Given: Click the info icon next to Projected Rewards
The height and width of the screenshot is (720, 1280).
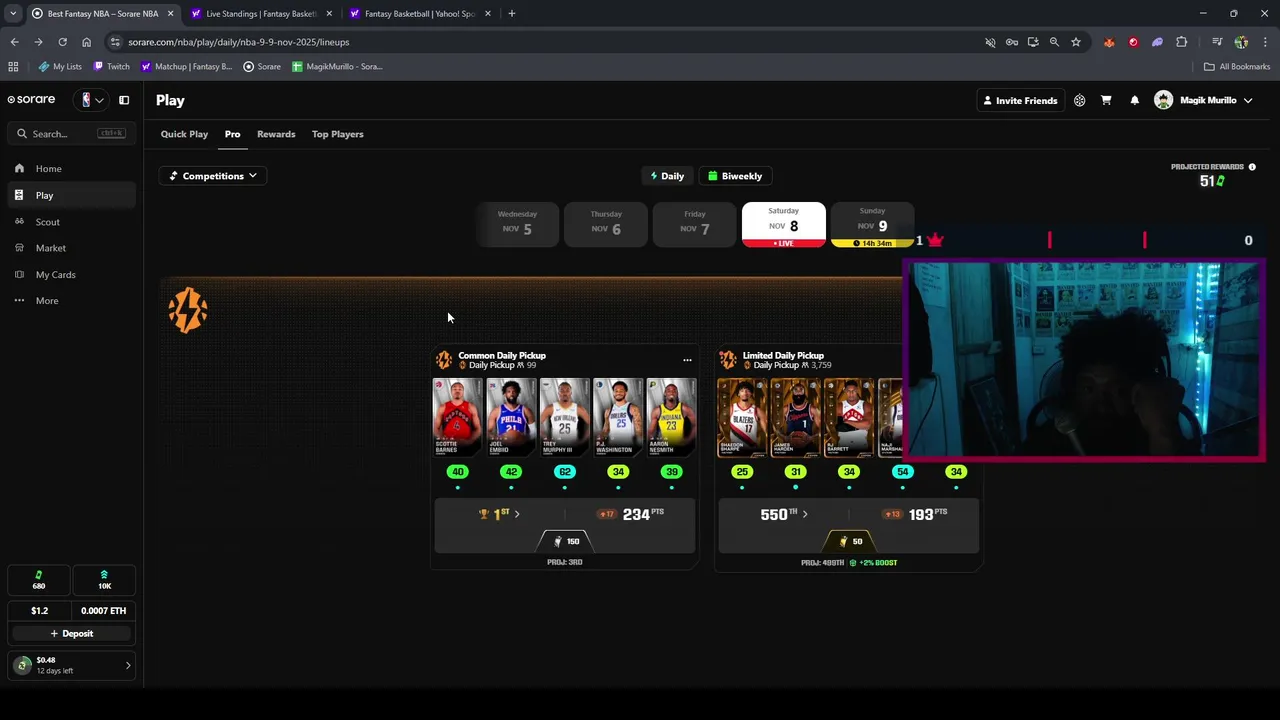Looking at the screenshot, I should point(1252,167).
